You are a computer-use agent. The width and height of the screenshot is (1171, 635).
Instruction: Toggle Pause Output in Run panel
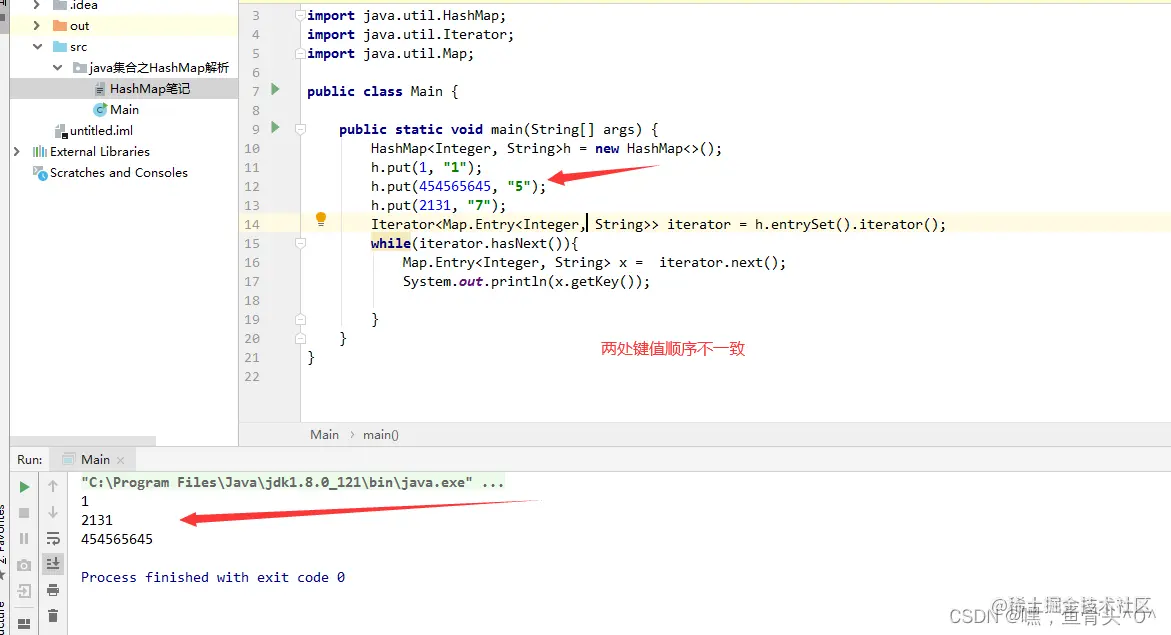click(24, 539)
